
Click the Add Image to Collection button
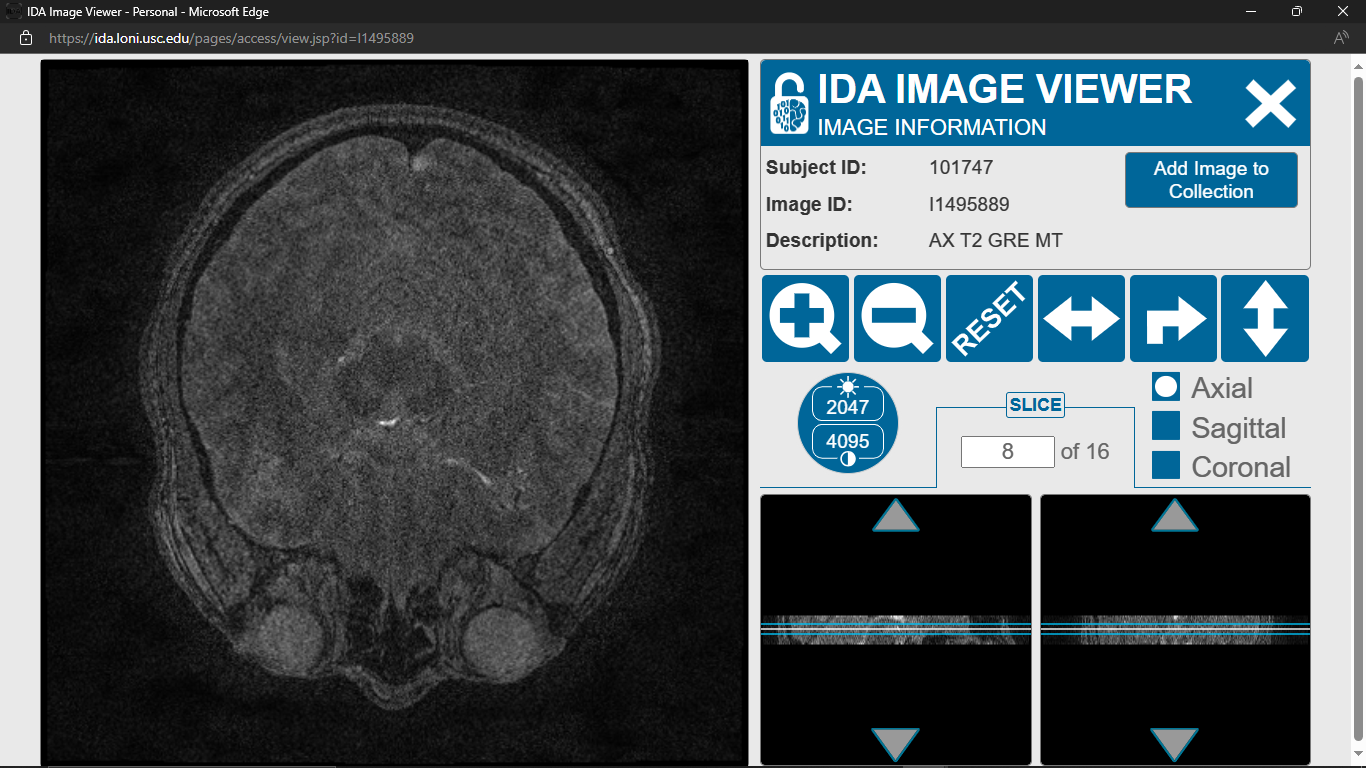coord(1211,180)
